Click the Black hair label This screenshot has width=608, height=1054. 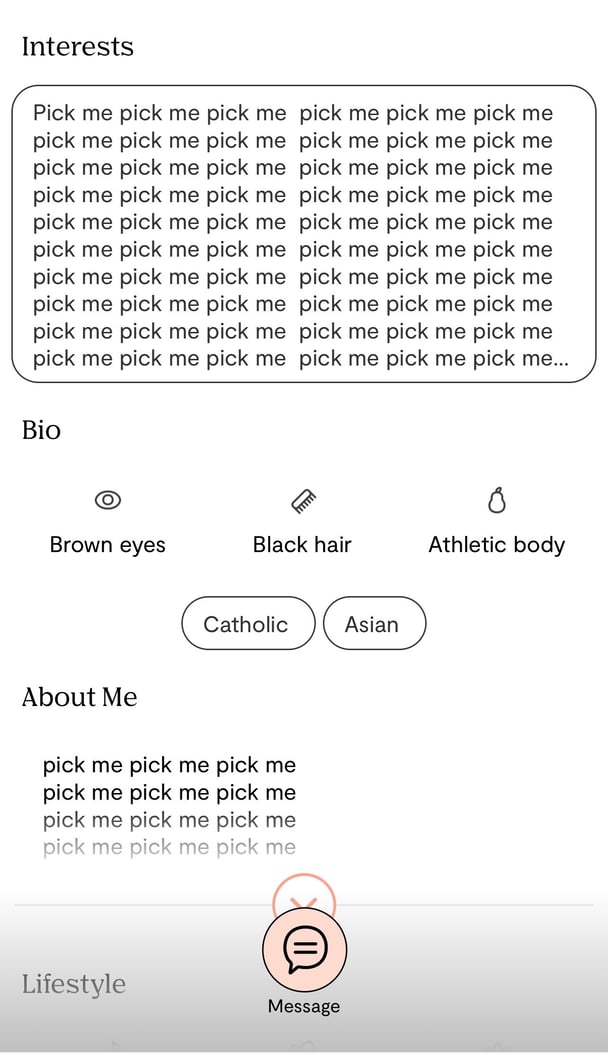[302, 544]
